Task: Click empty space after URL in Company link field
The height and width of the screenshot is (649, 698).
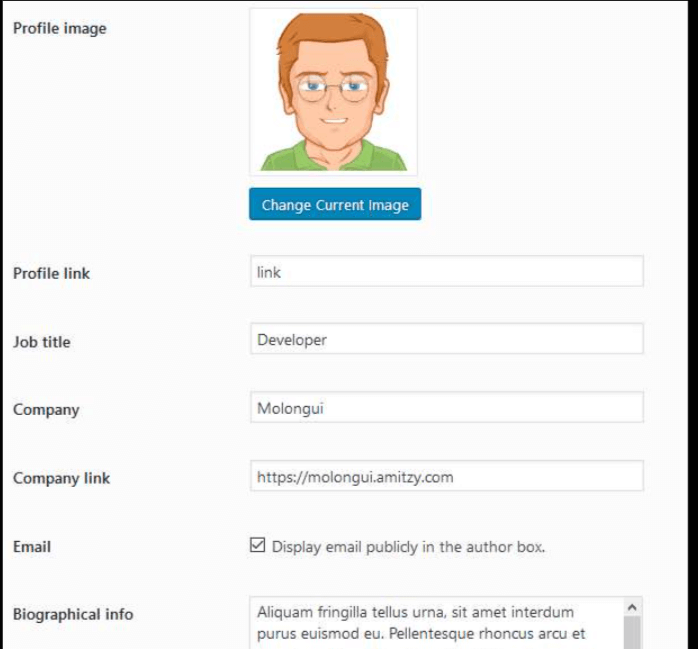Action: [x=548, y=476]
